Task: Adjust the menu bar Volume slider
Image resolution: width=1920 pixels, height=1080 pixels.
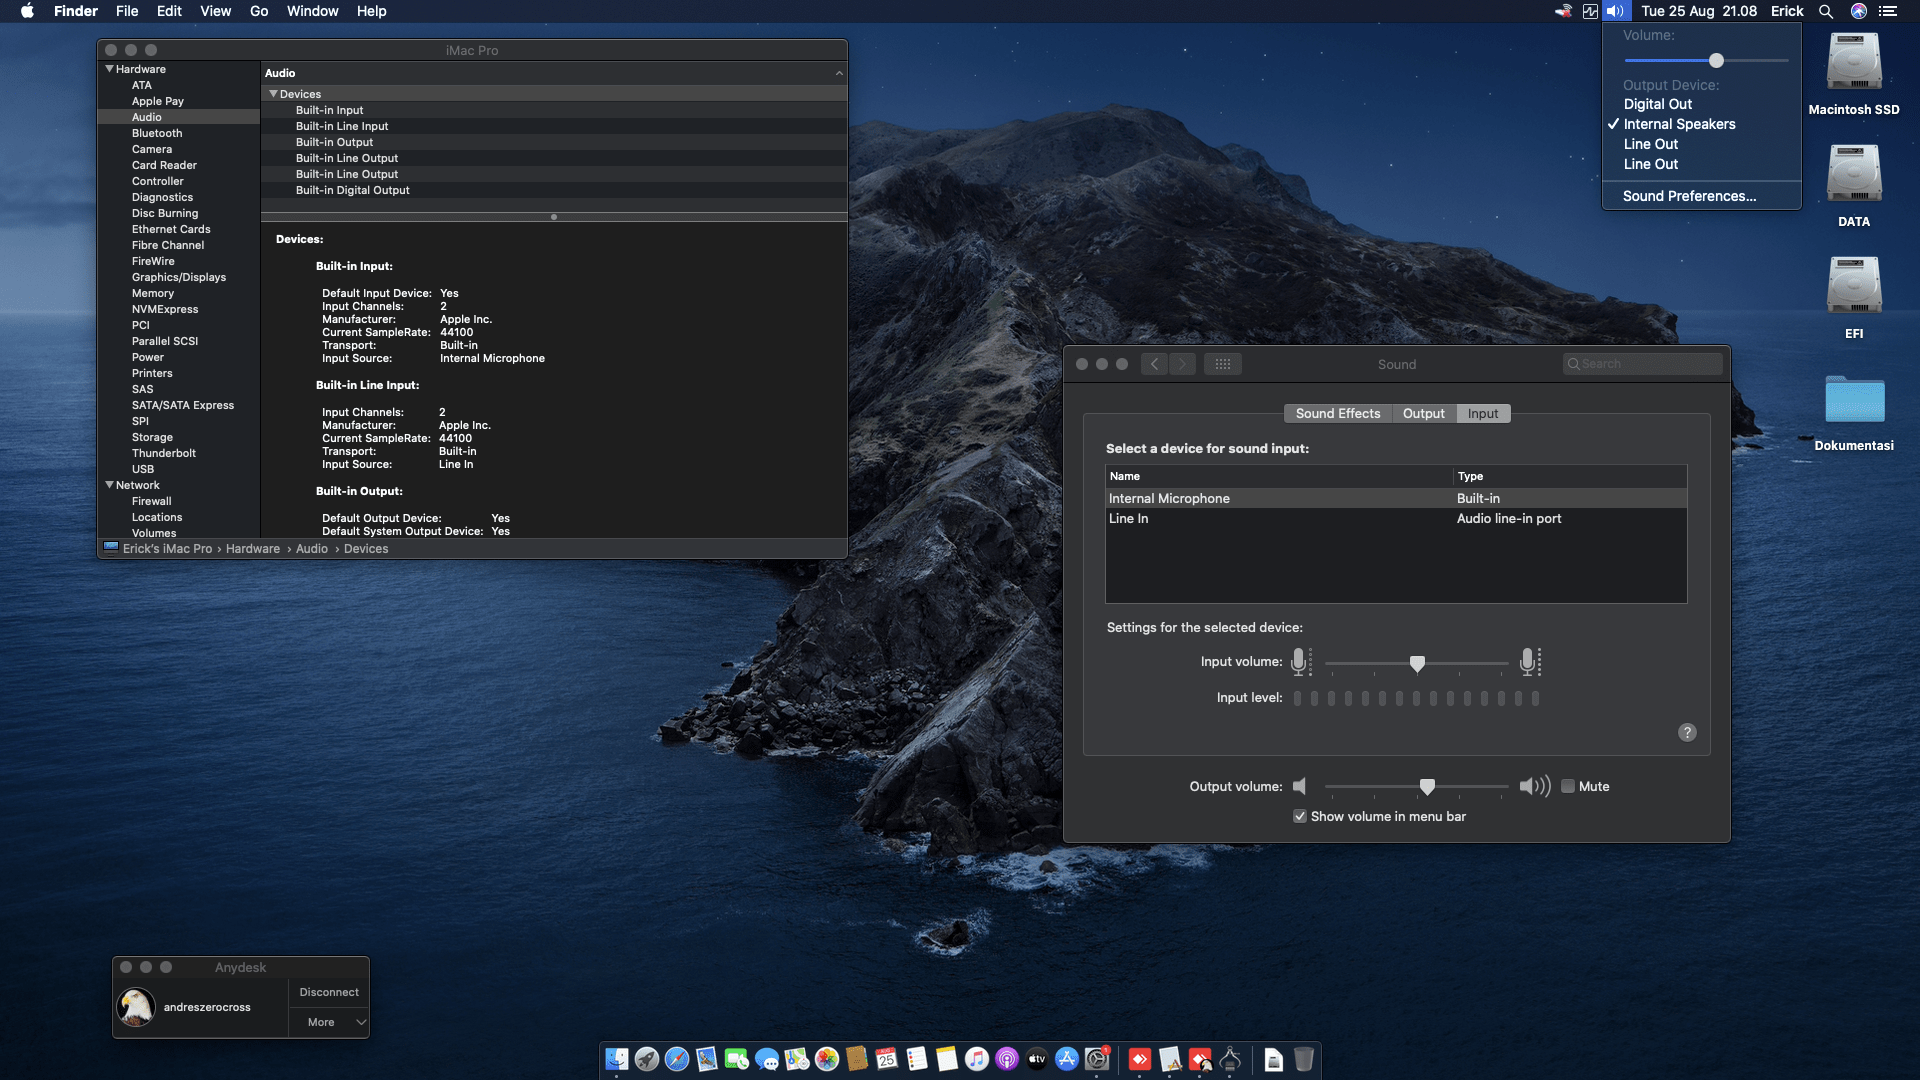Action: (x=1716, y=60)
